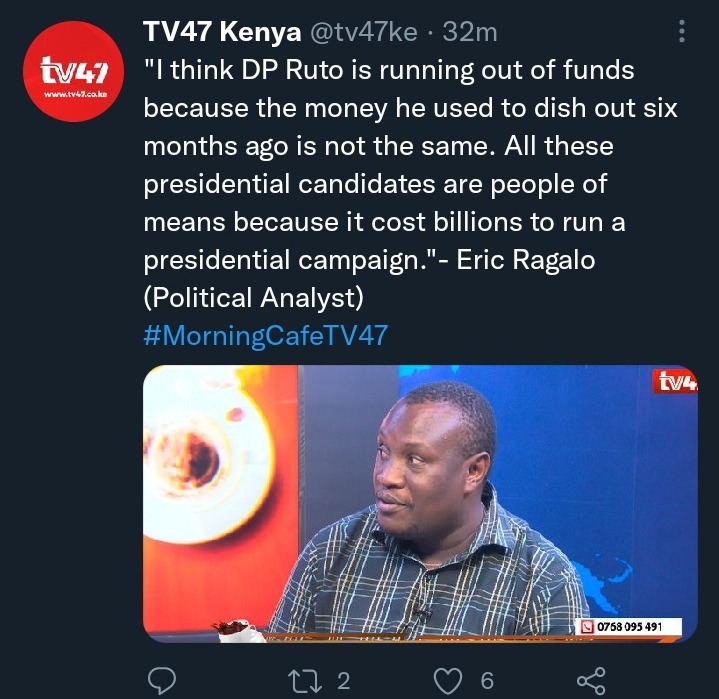Viewport: 719px width, 699px height.
Task: Click the like count number 6
Action: pyautogui.click(x=487, y=681)
